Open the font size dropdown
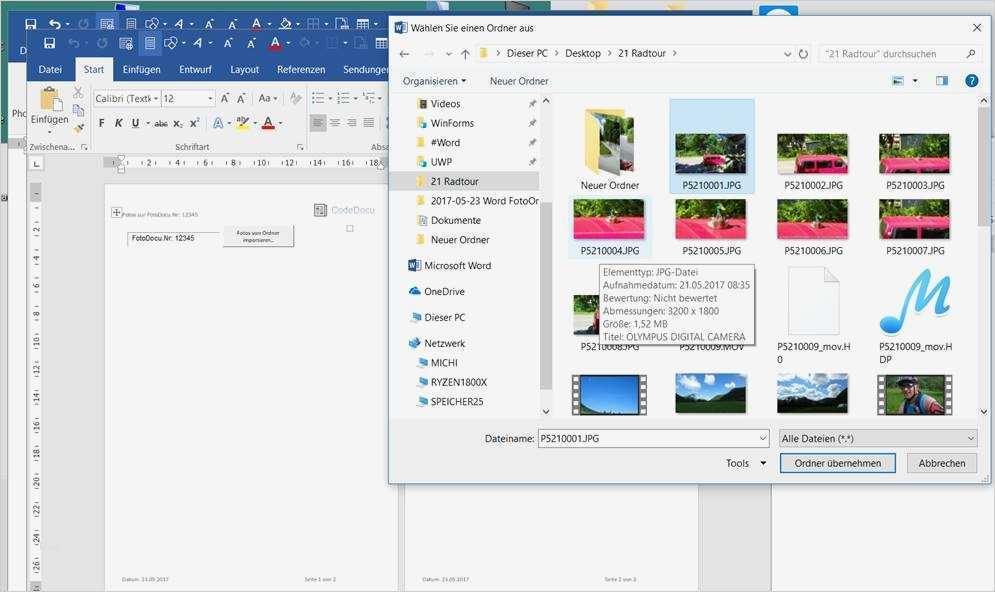This screenshot has width=995, height=592. click(210, 98)
